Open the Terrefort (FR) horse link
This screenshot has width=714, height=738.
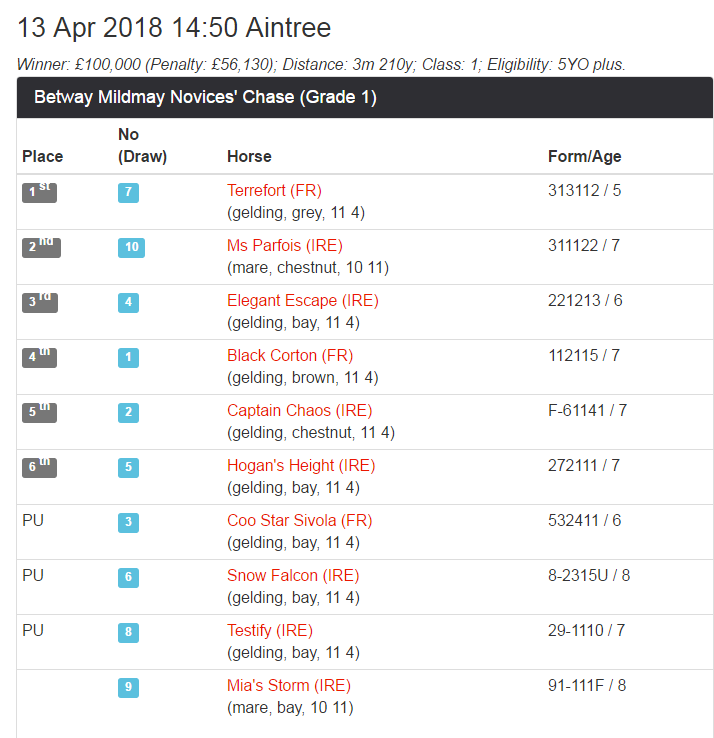tap(274, 190)
